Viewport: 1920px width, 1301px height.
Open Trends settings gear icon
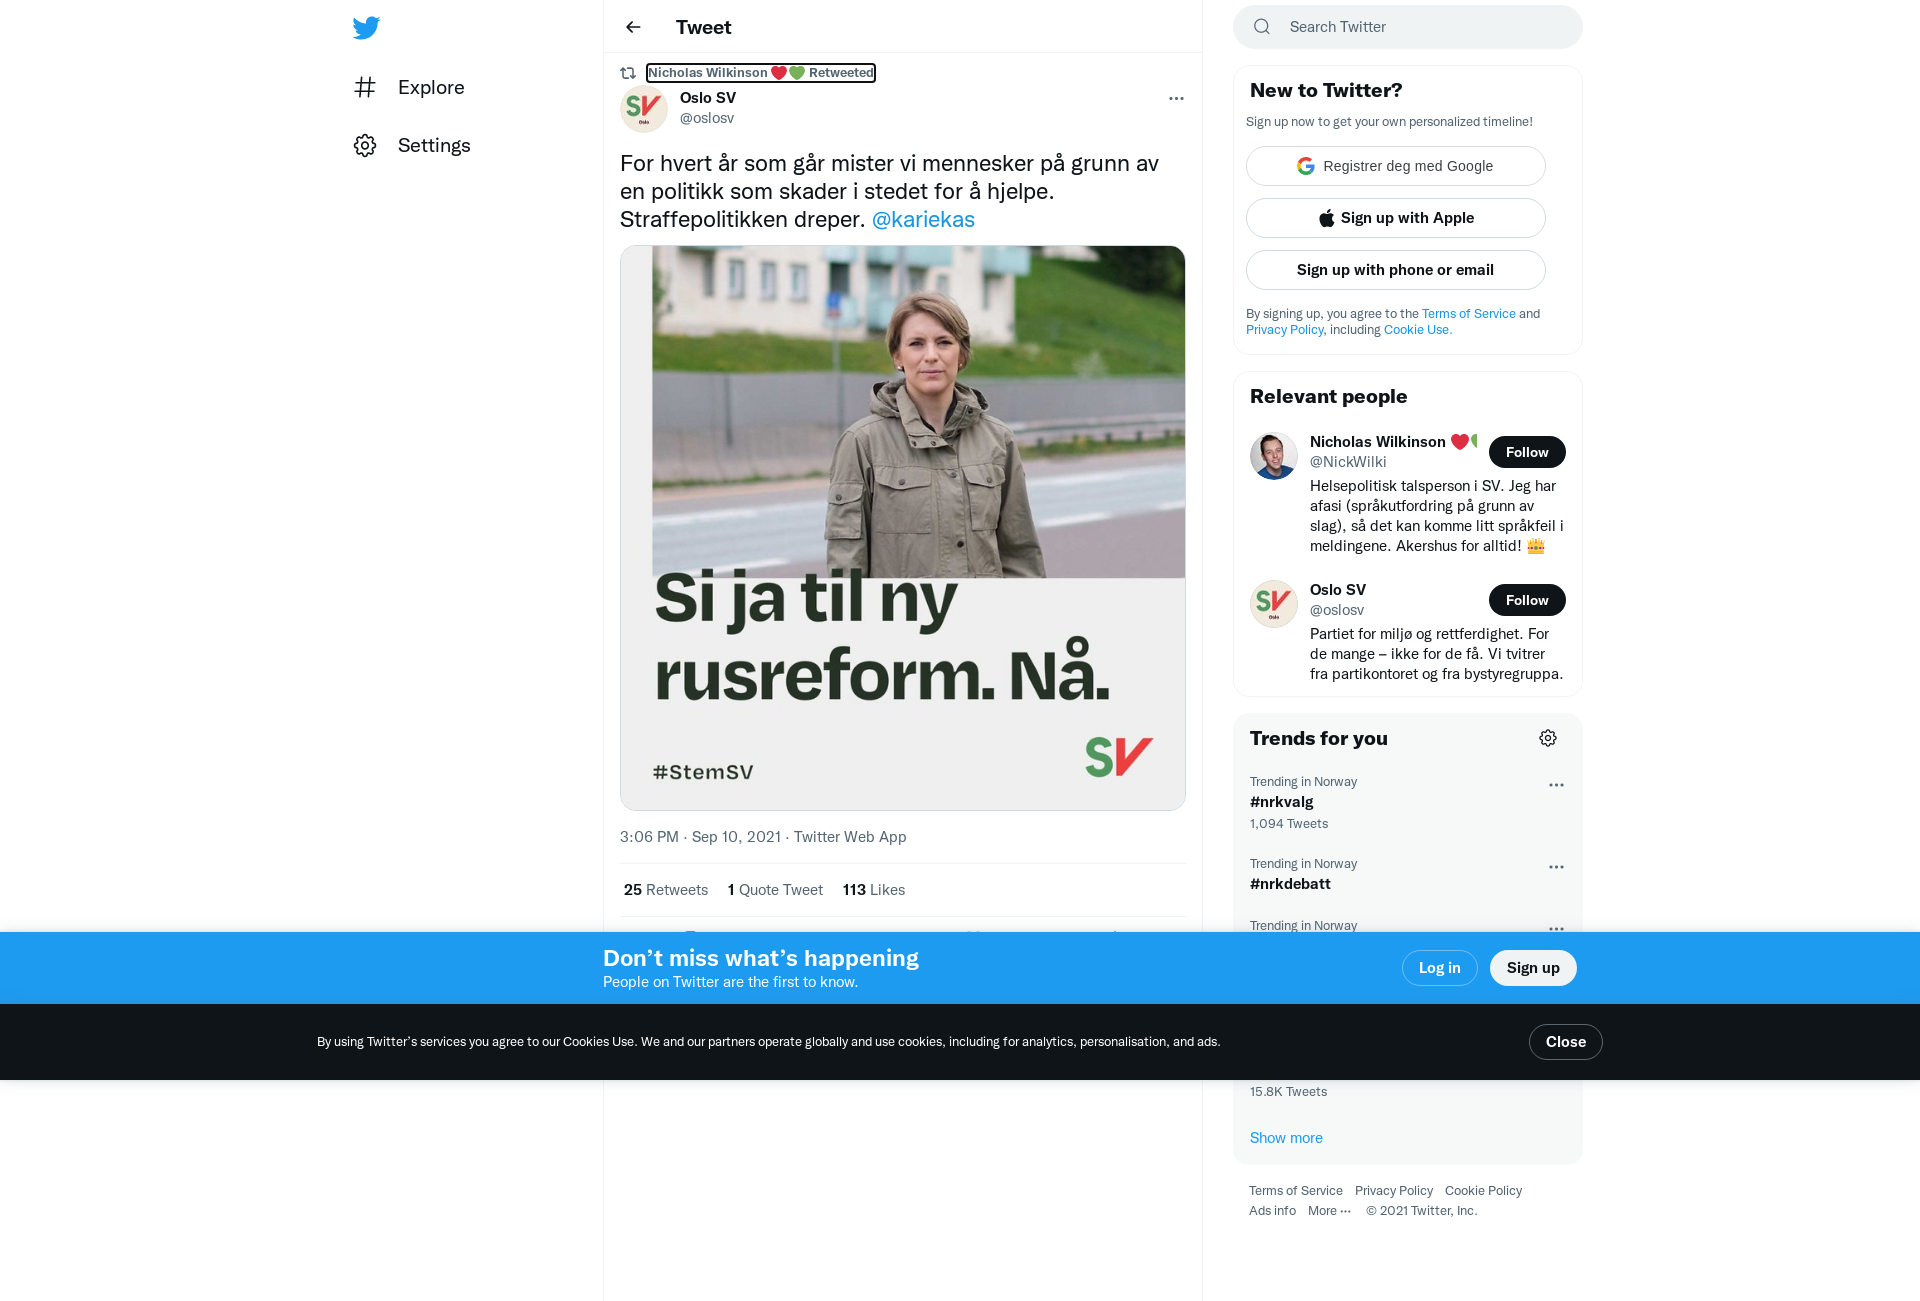point(1548,738)
